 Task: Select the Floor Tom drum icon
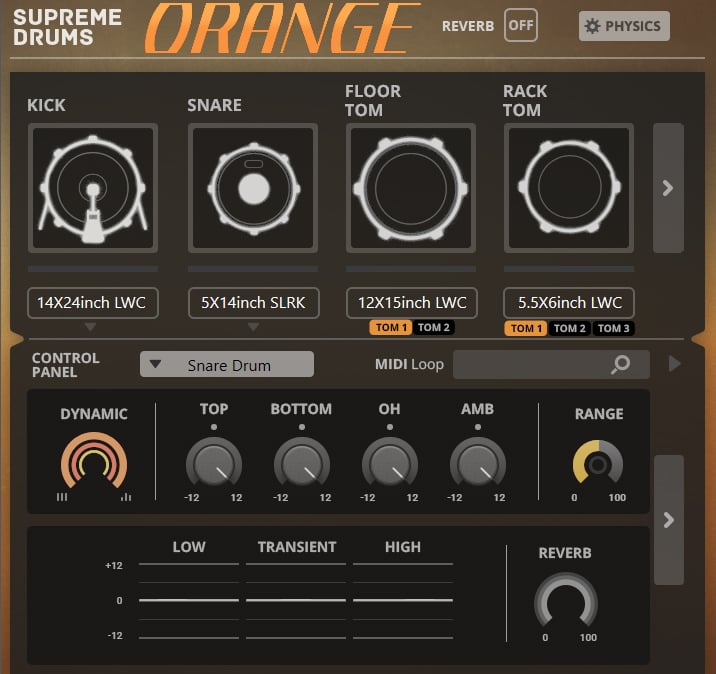(x=411, y=187)
